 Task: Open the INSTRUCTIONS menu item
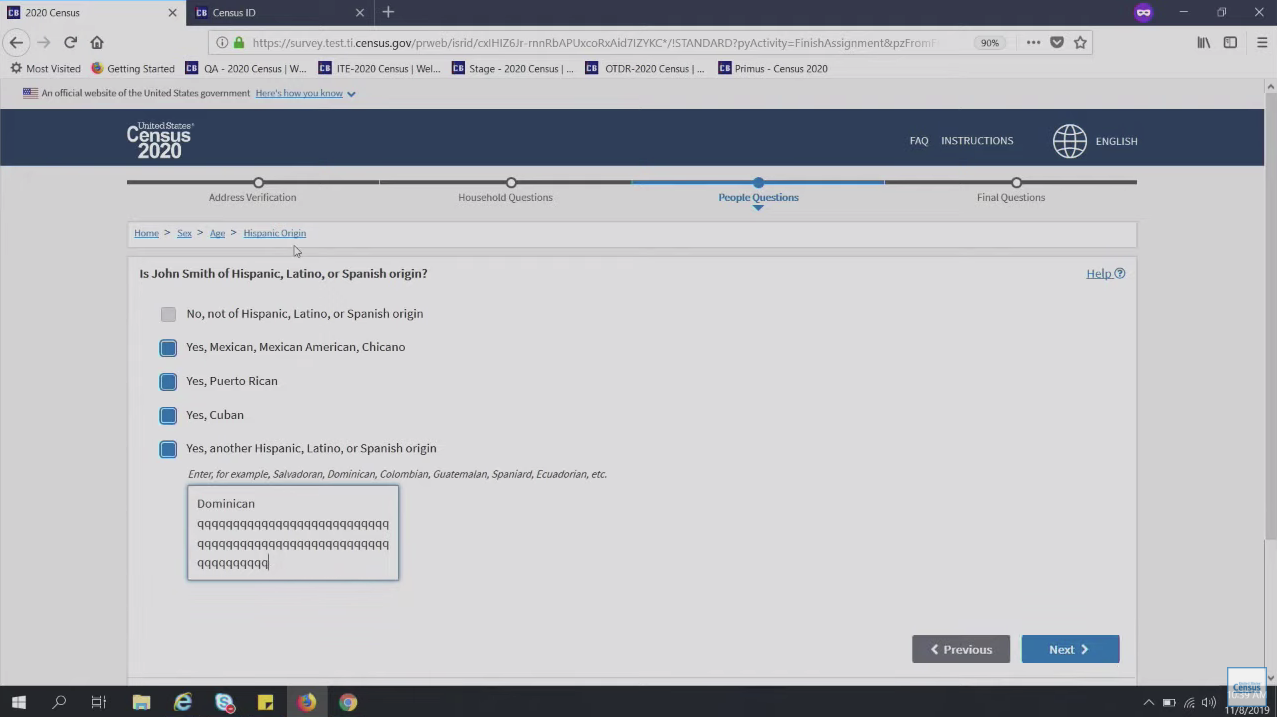[976, 141]
